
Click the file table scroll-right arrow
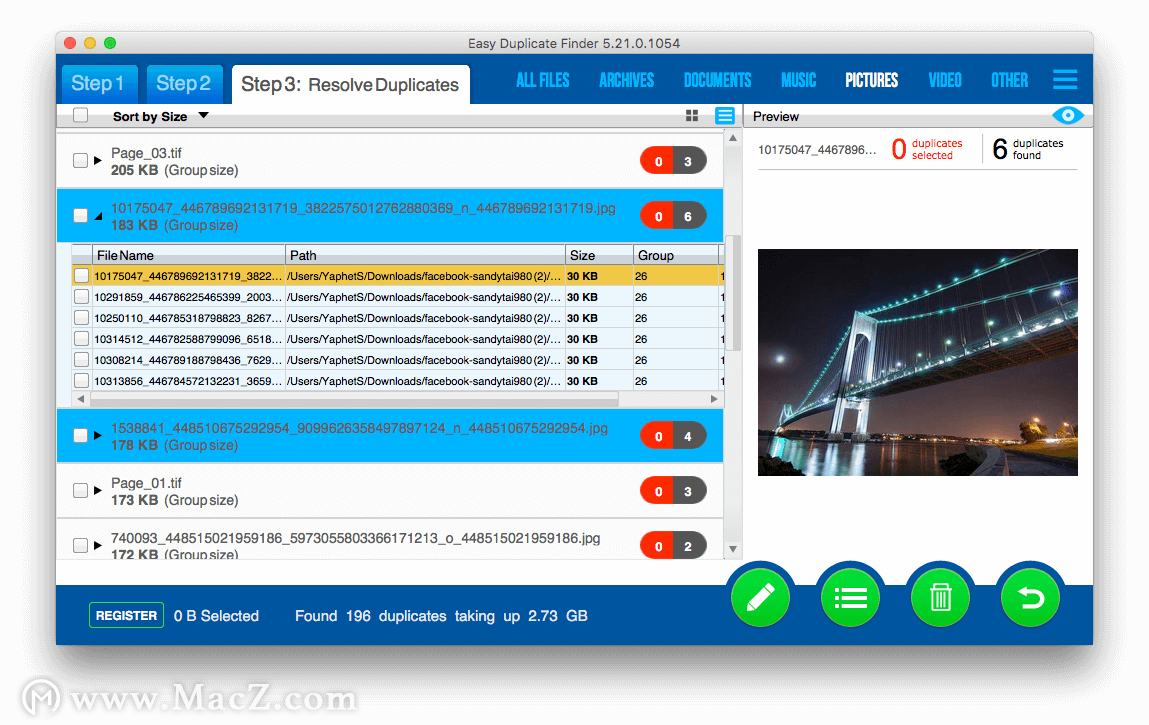point(714,399)
